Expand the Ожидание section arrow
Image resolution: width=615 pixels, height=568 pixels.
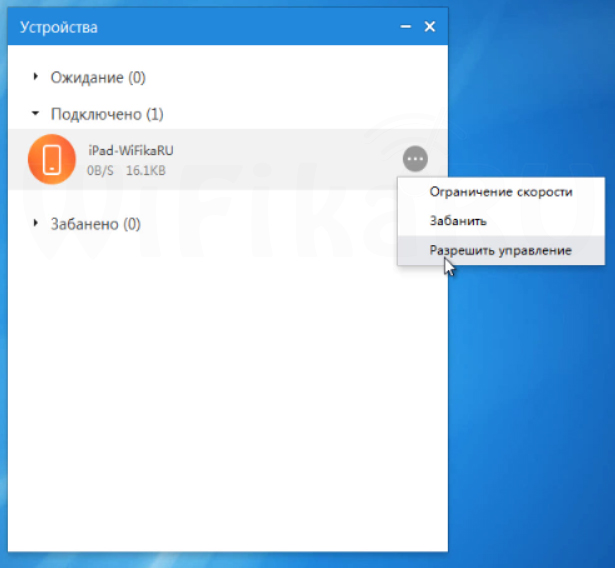tap(35, 77)
